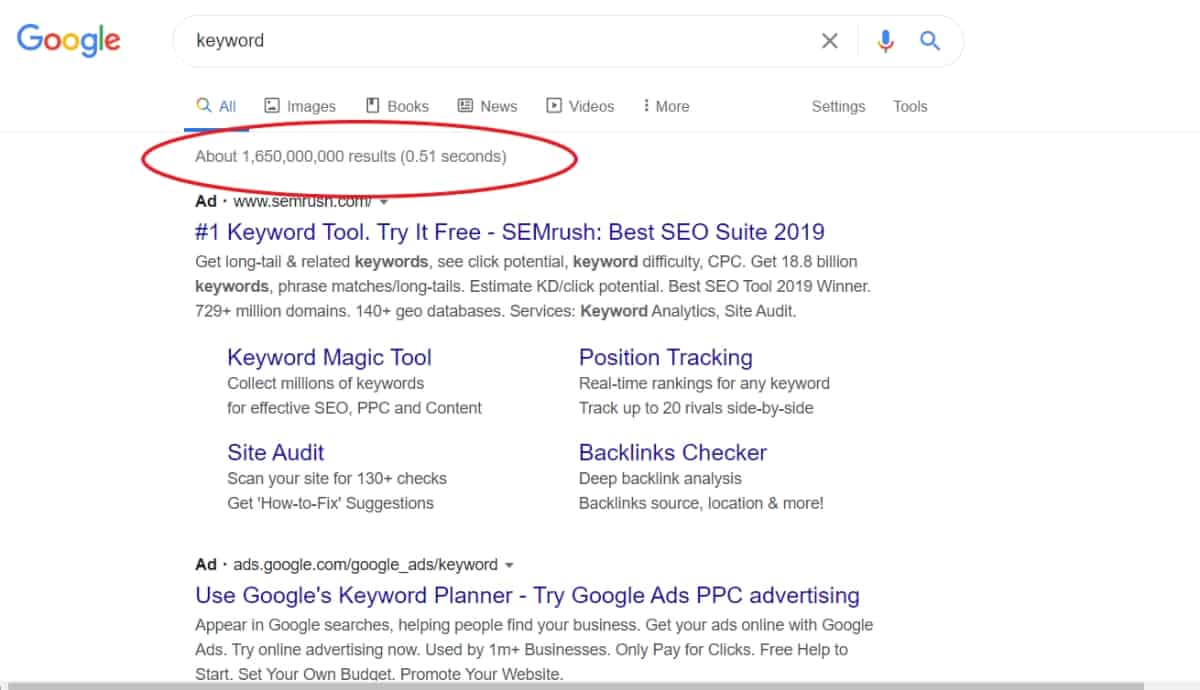
Task: Open the Backlinks Checker sitelink
Action: click(673, 452)
